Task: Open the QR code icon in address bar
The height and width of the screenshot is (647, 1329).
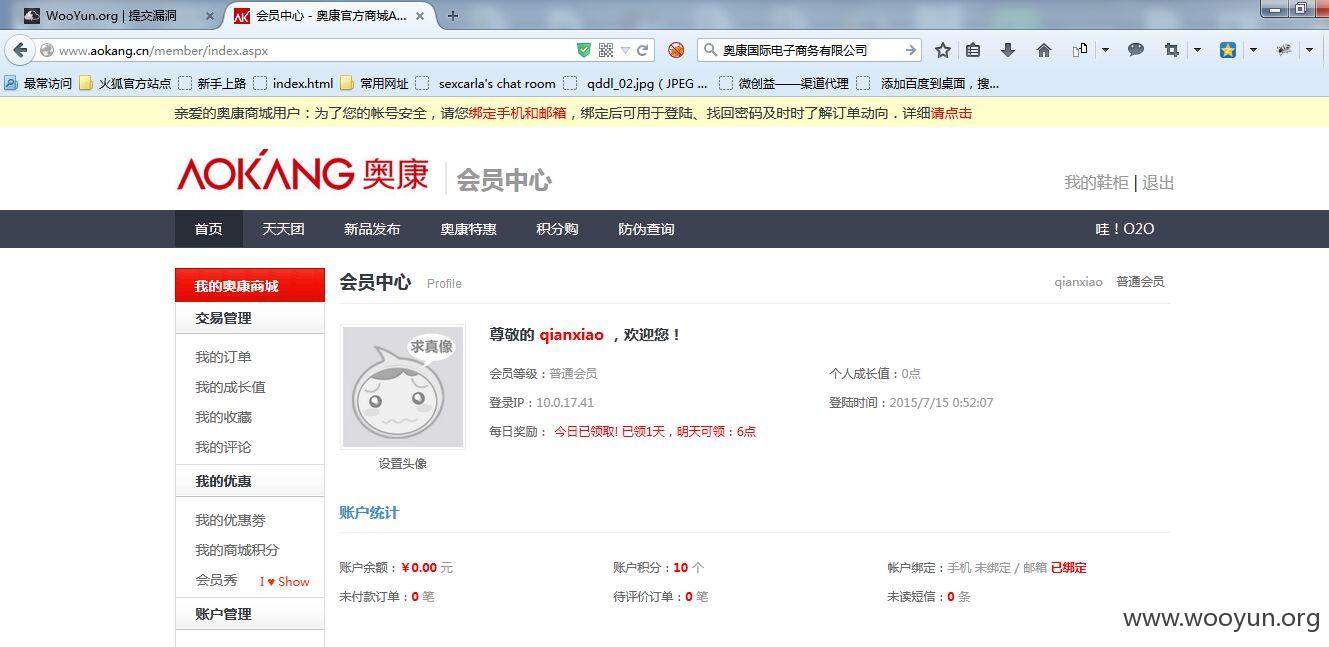Action: [606, 50]
